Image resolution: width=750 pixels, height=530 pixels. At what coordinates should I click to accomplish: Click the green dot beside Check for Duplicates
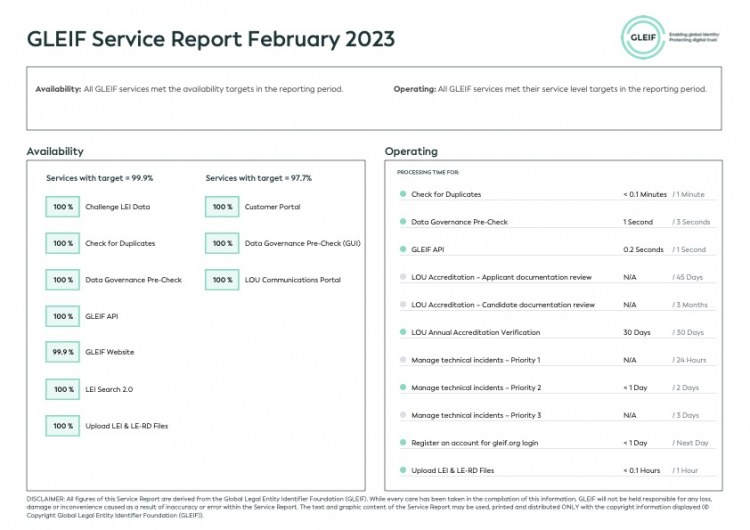tap(402, 194)
